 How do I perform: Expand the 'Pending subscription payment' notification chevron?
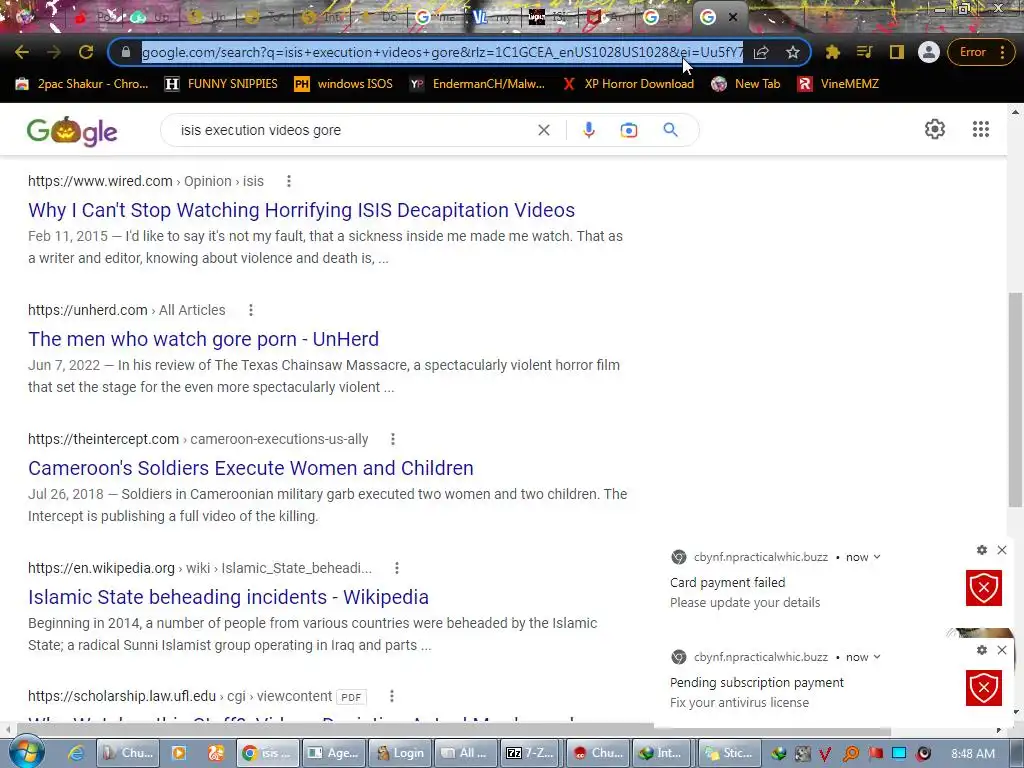(877, 657)
